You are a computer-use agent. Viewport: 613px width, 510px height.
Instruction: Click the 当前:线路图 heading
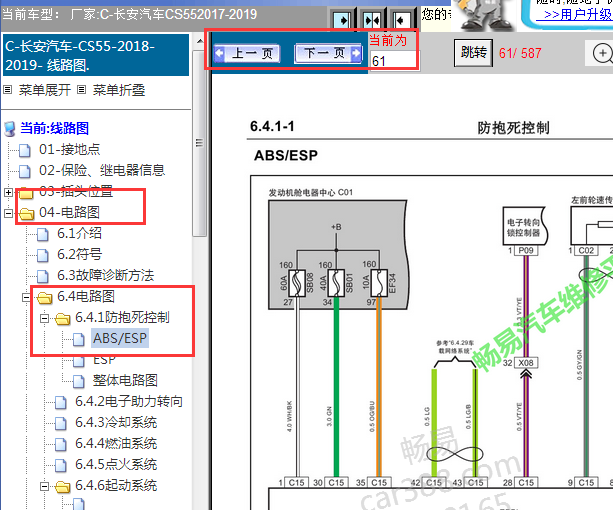(x=55, y=128)
